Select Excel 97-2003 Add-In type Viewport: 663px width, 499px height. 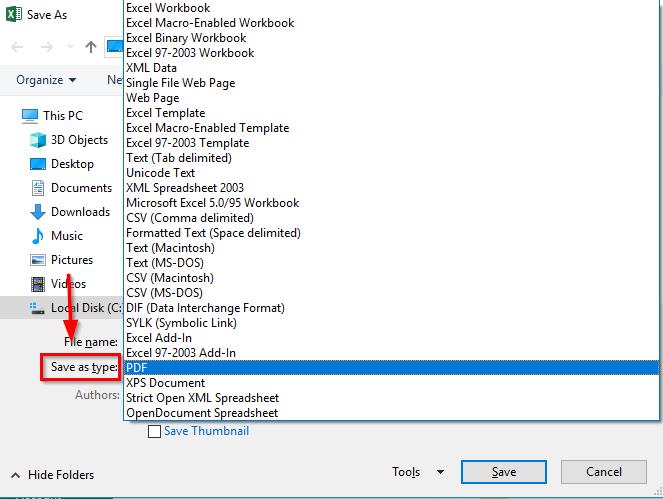392,353
